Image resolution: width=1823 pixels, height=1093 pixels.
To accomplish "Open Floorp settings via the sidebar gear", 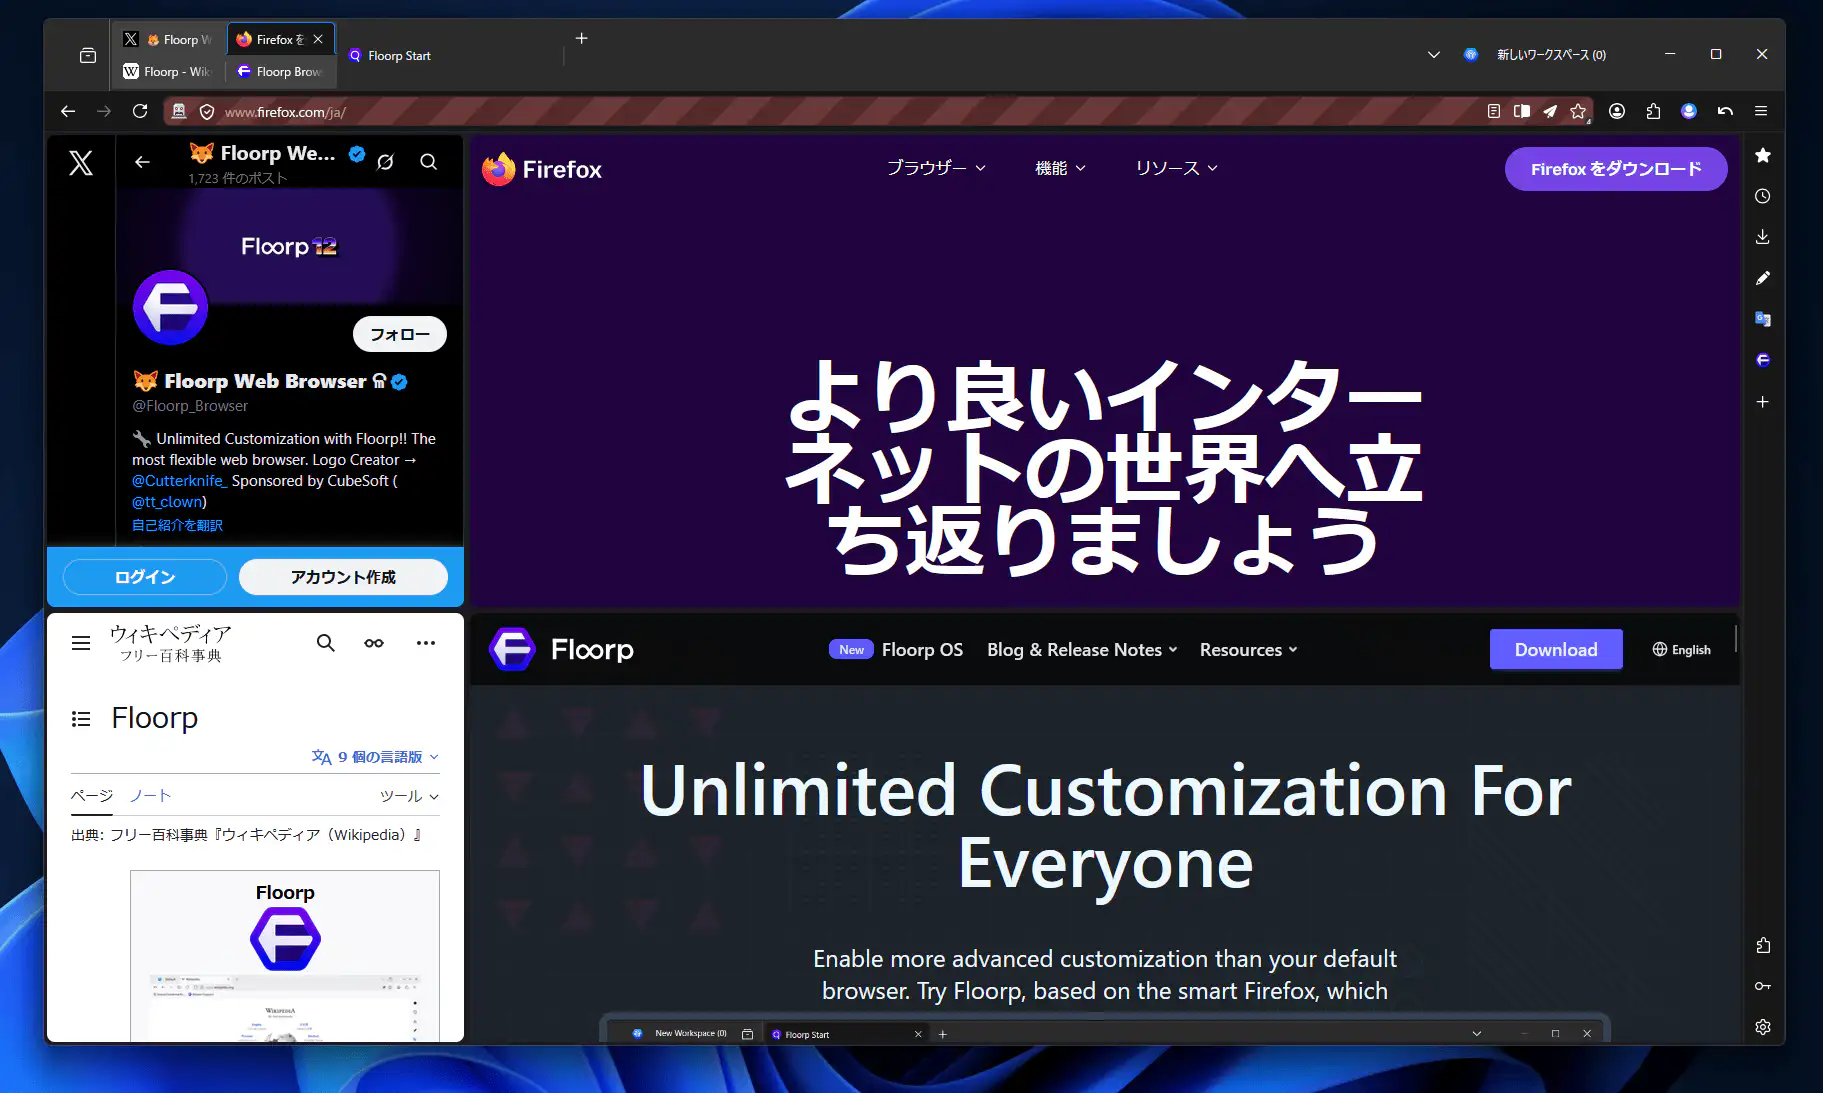I will tap(1763, 1026).
